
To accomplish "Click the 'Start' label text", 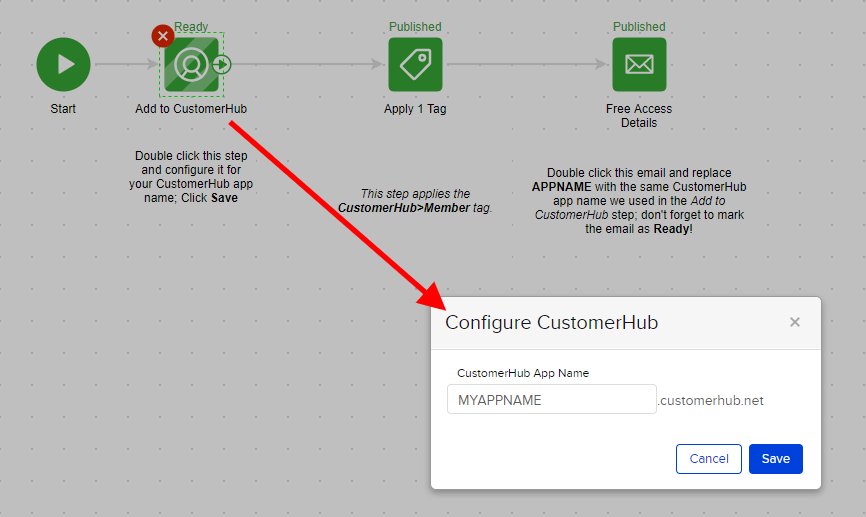I will (x=63, y=109).
